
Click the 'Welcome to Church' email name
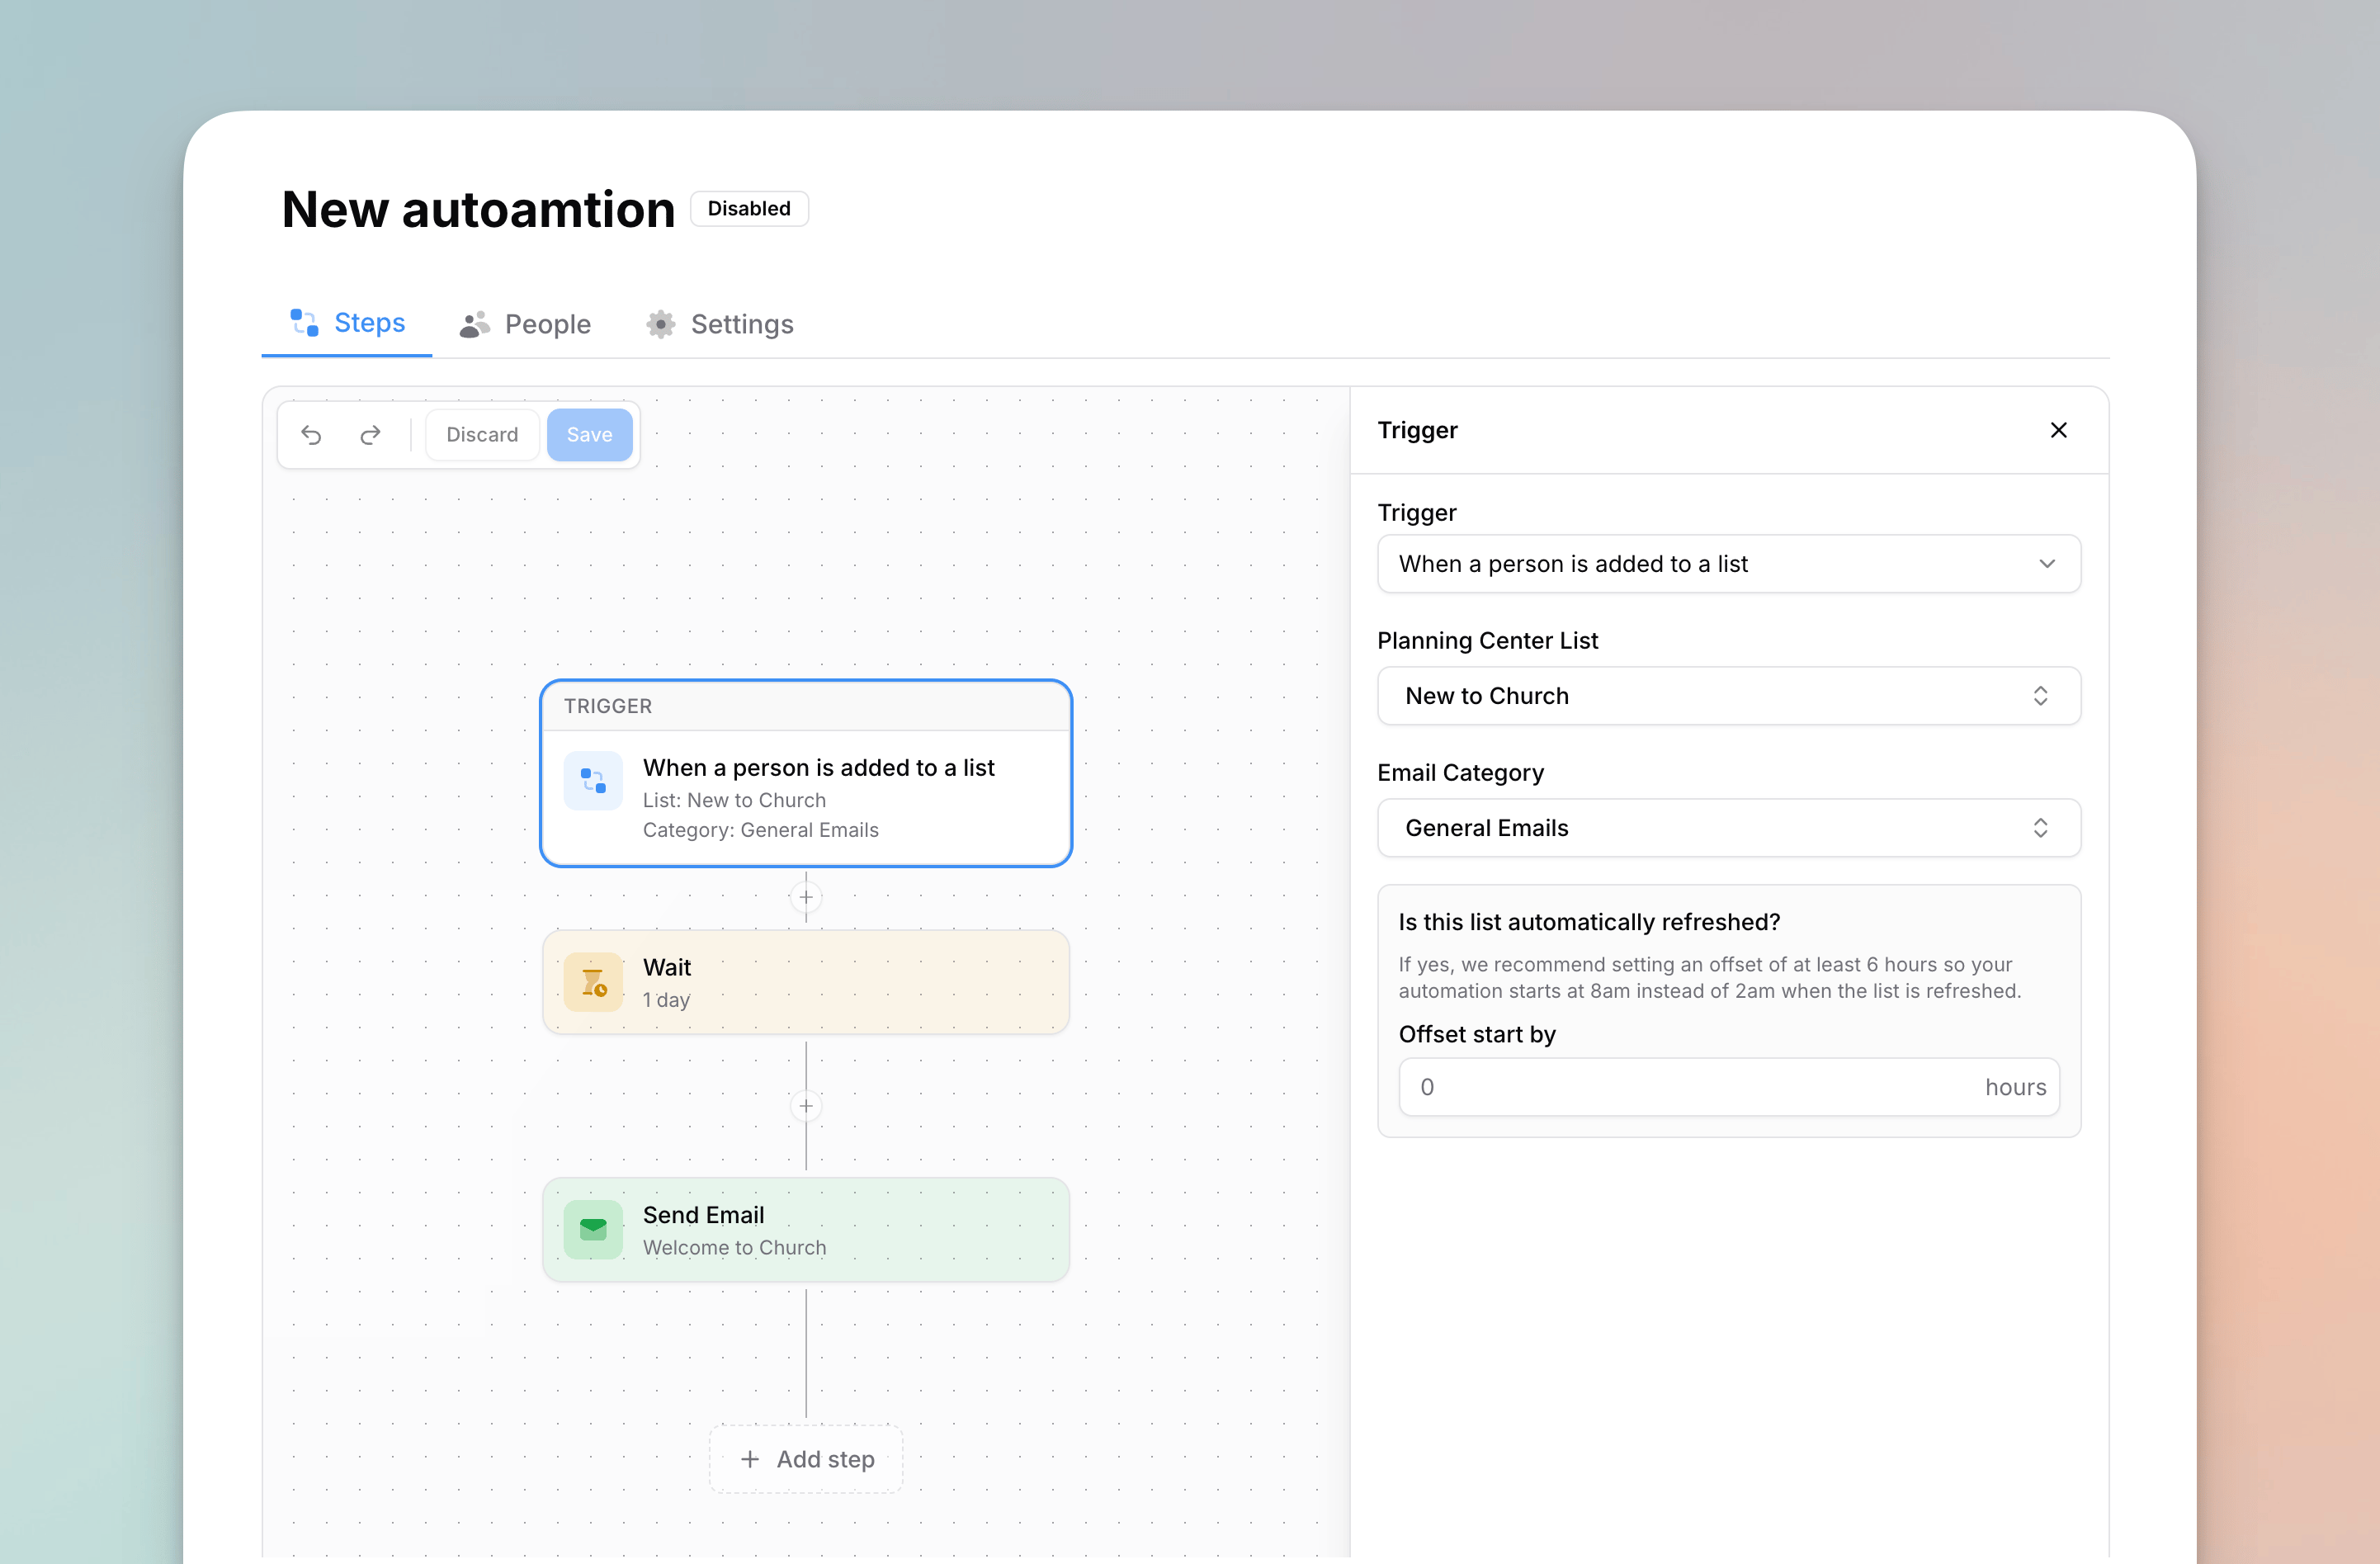point(734,1248)
